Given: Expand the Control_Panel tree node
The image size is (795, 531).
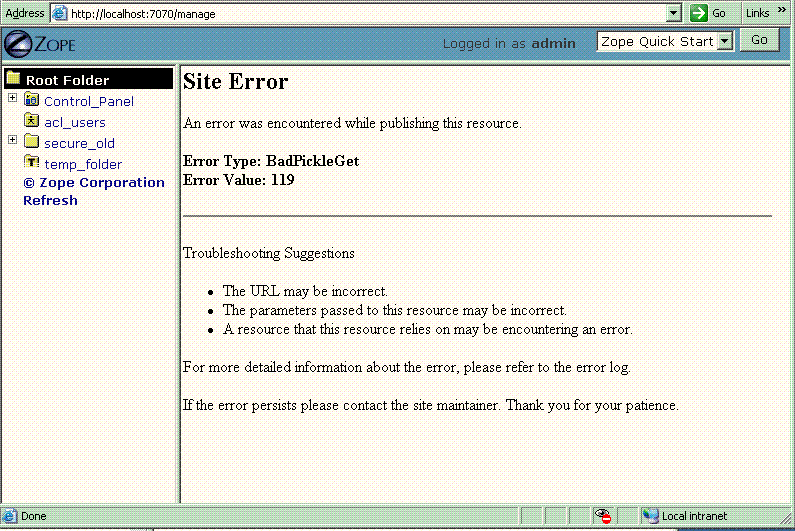Looking at the screenshot, I should 12,98.
